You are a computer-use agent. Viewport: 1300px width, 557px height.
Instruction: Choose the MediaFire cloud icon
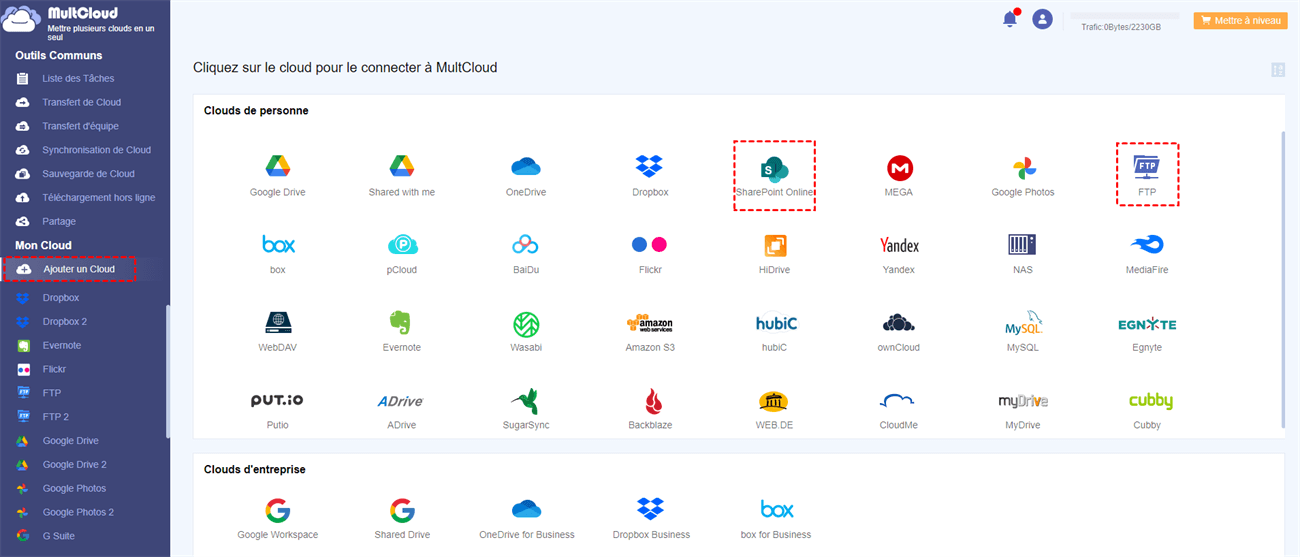point(1146,244)
